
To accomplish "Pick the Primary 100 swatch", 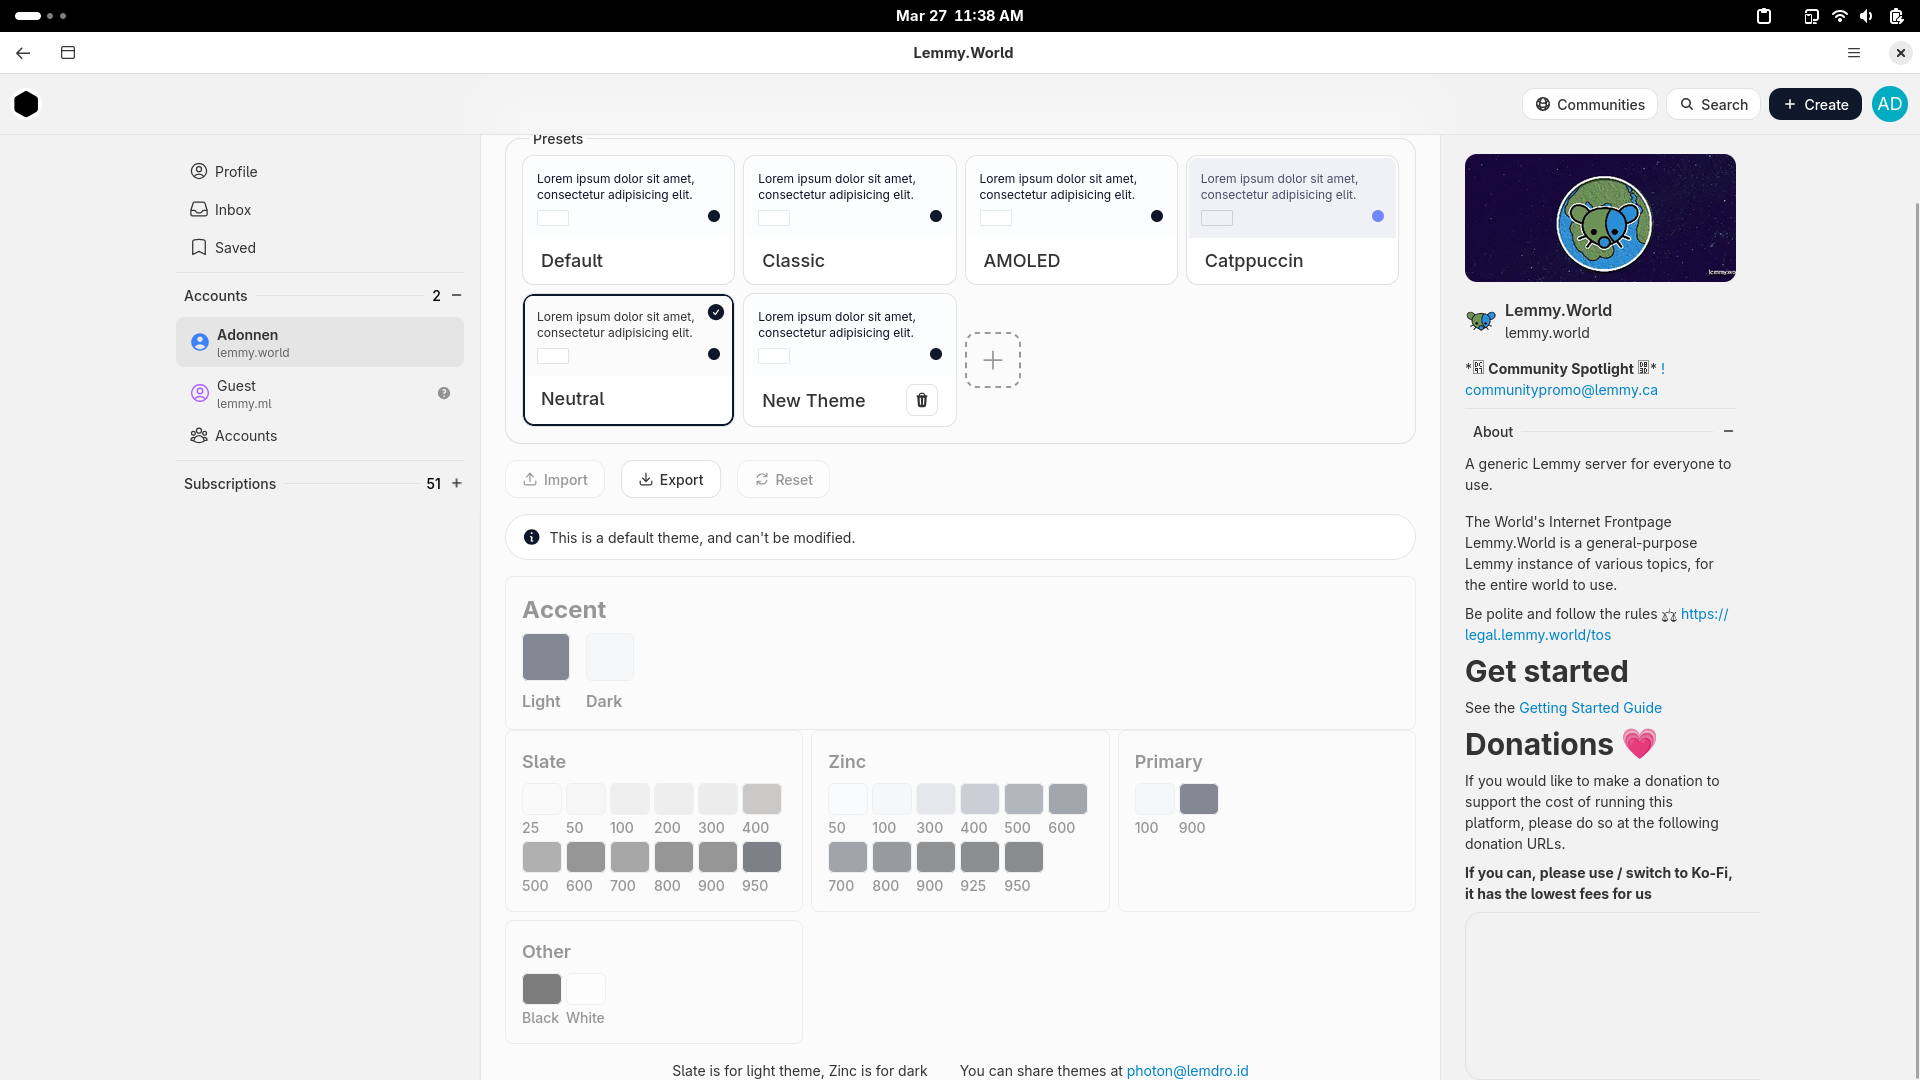I will coord(1155,799).
